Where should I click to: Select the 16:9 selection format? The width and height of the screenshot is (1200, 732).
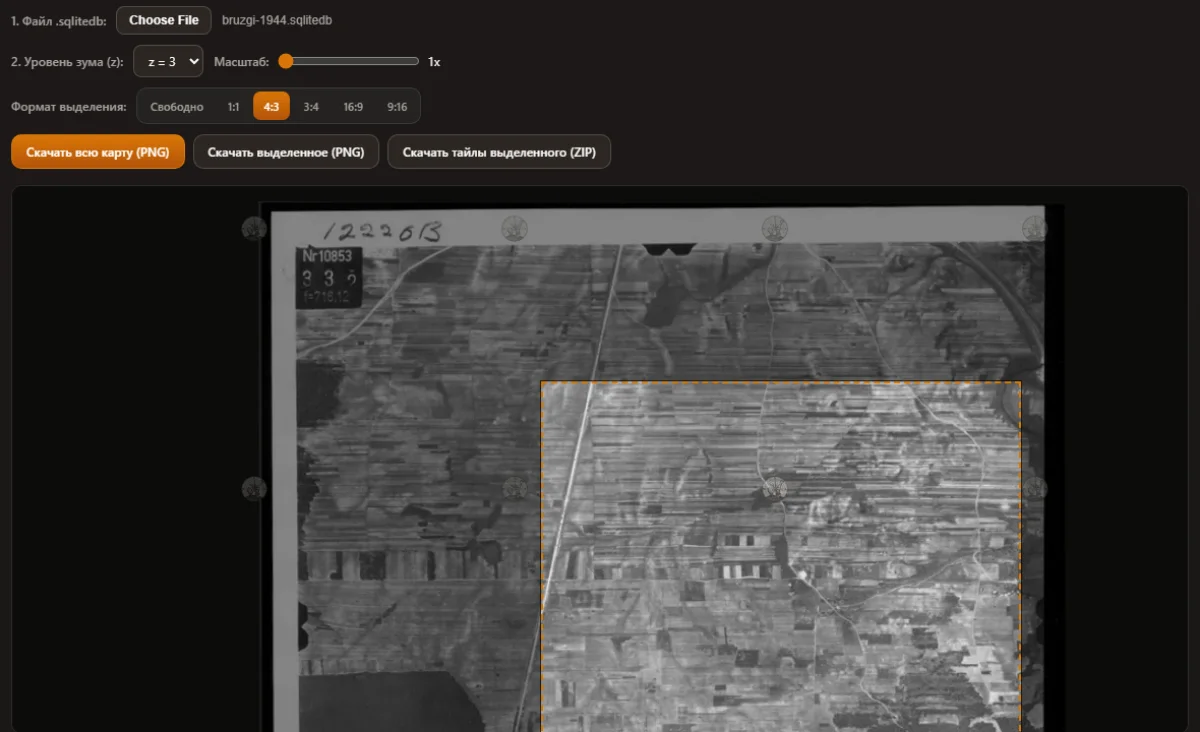point(353,106)
